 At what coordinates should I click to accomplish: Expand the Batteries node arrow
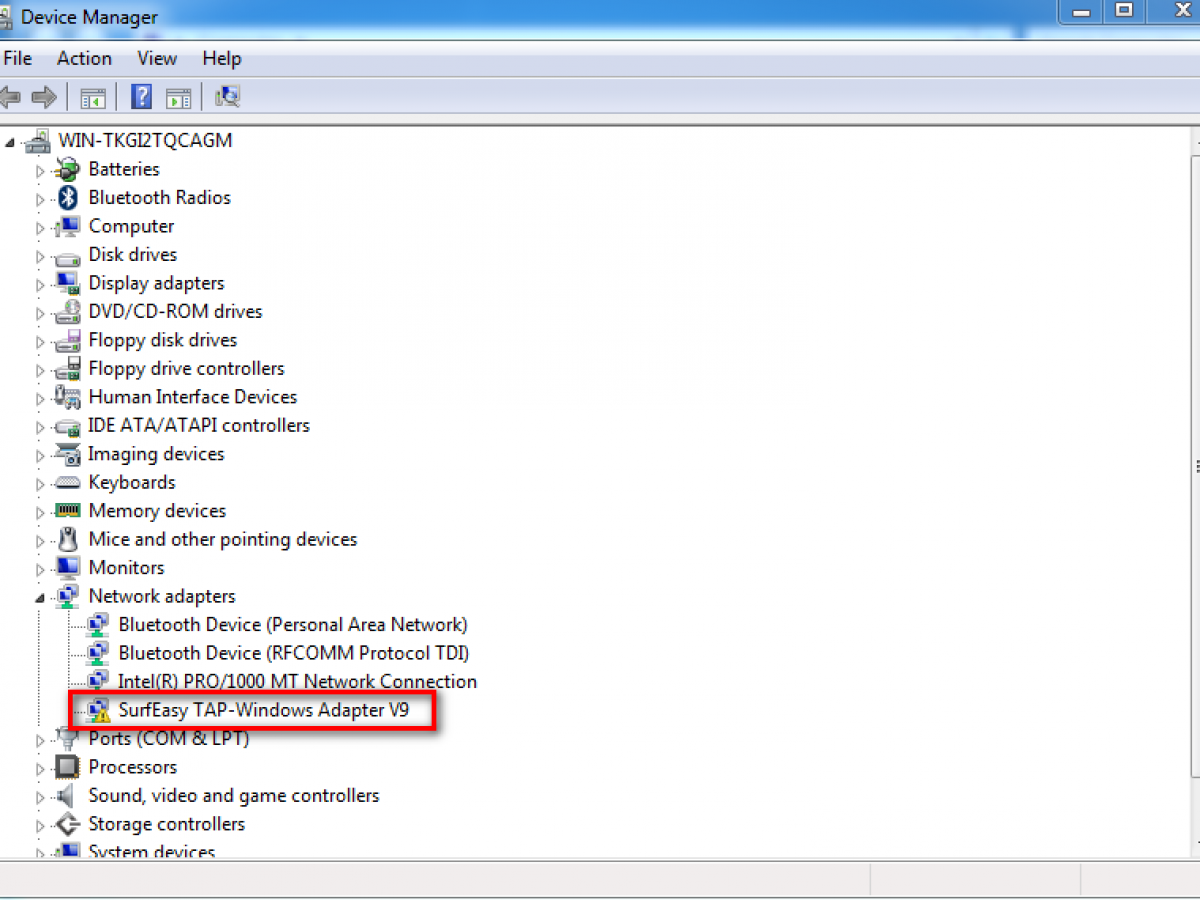coord(41,170)
